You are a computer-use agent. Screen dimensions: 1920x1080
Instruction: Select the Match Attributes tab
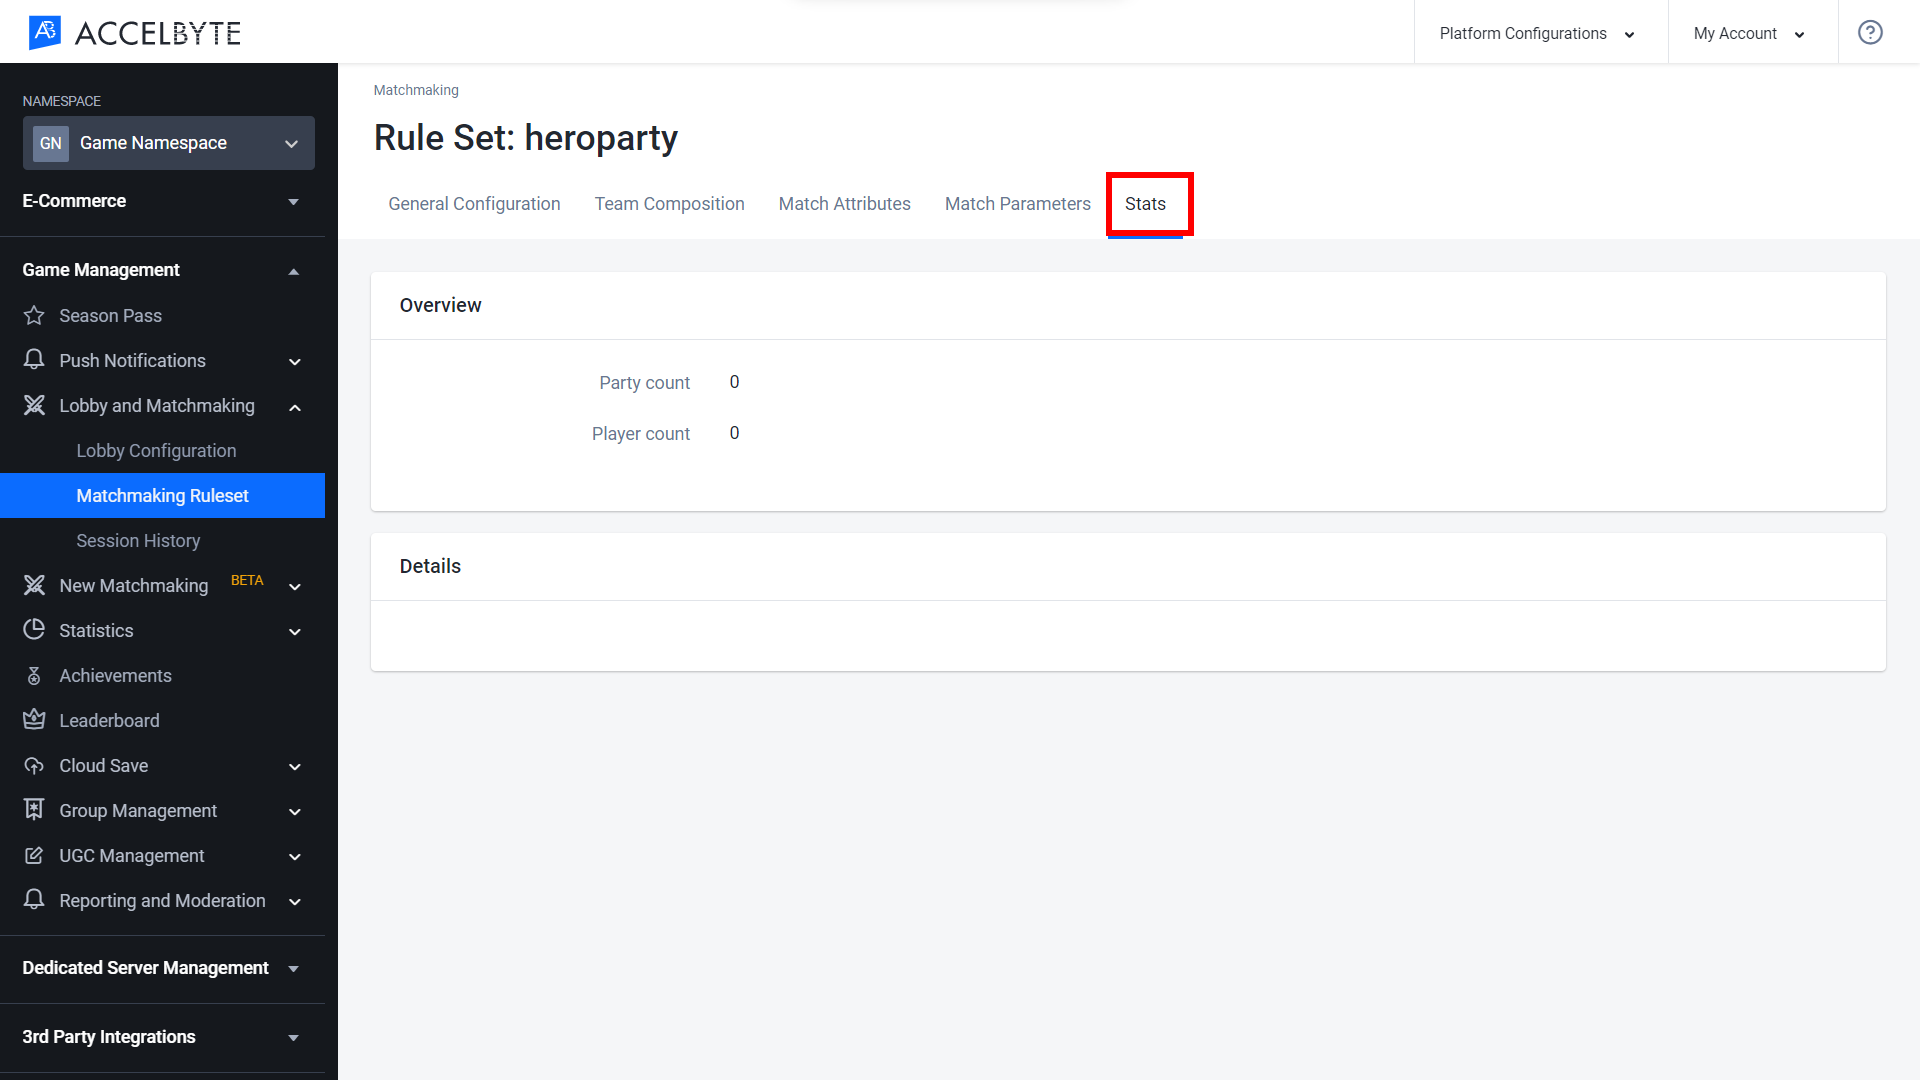(x=845, y=204)
